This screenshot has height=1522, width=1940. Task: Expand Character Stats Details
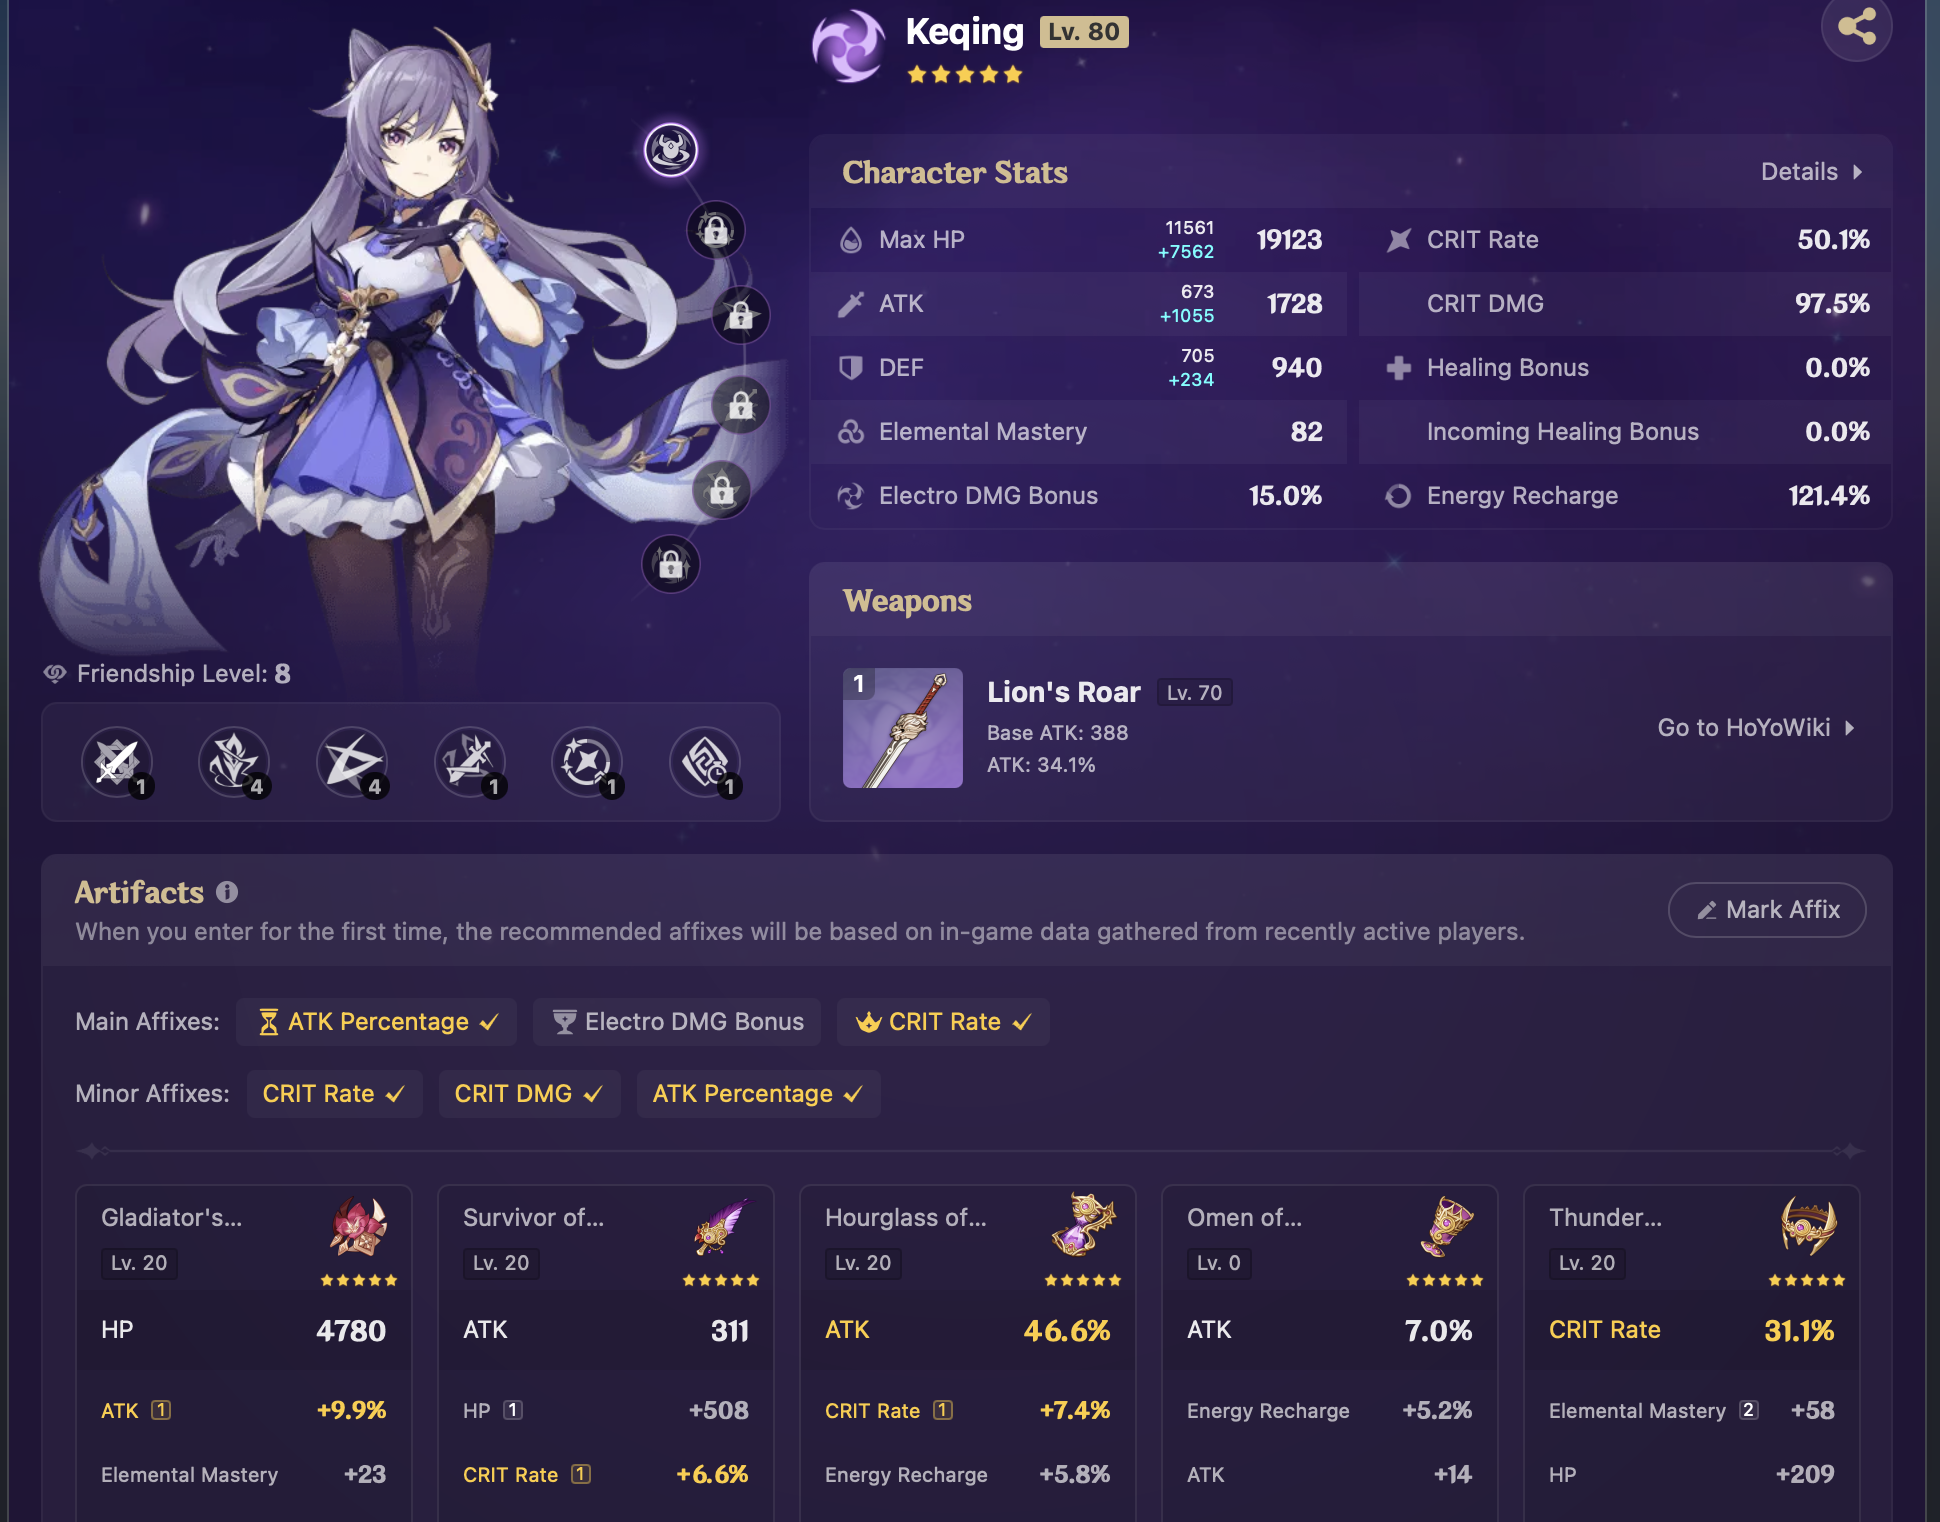[x=1811, y=172]
